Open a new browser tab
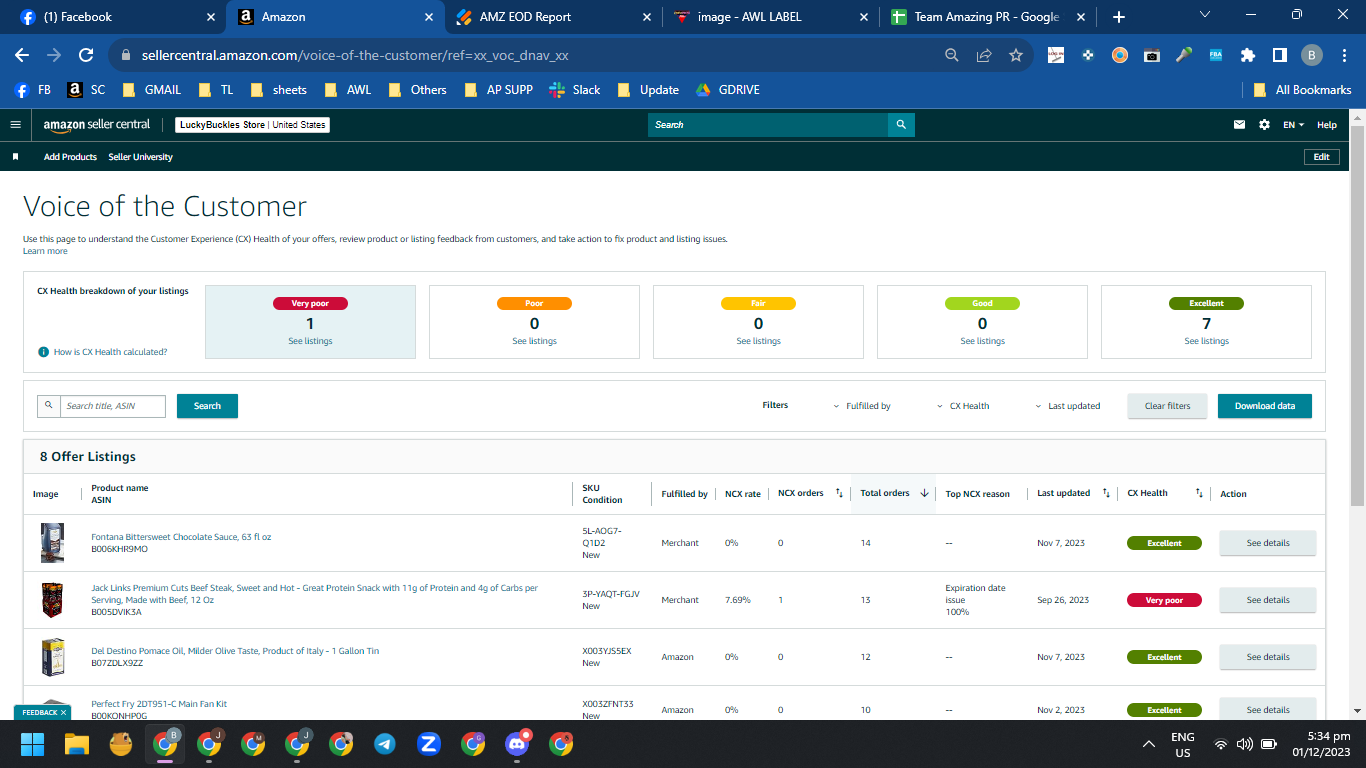Viewport: 1366px width, 768px height. (x=1119, y=17)
